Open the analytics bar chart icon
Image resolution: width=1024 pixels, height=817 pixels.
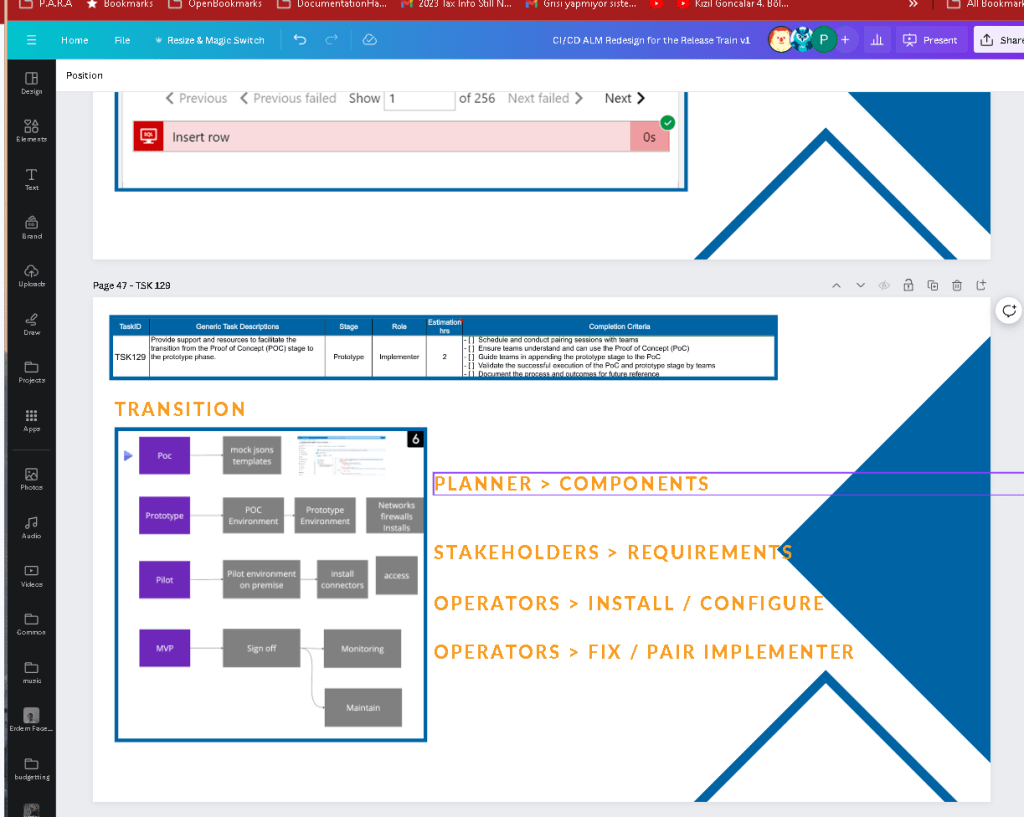[877, 40]
